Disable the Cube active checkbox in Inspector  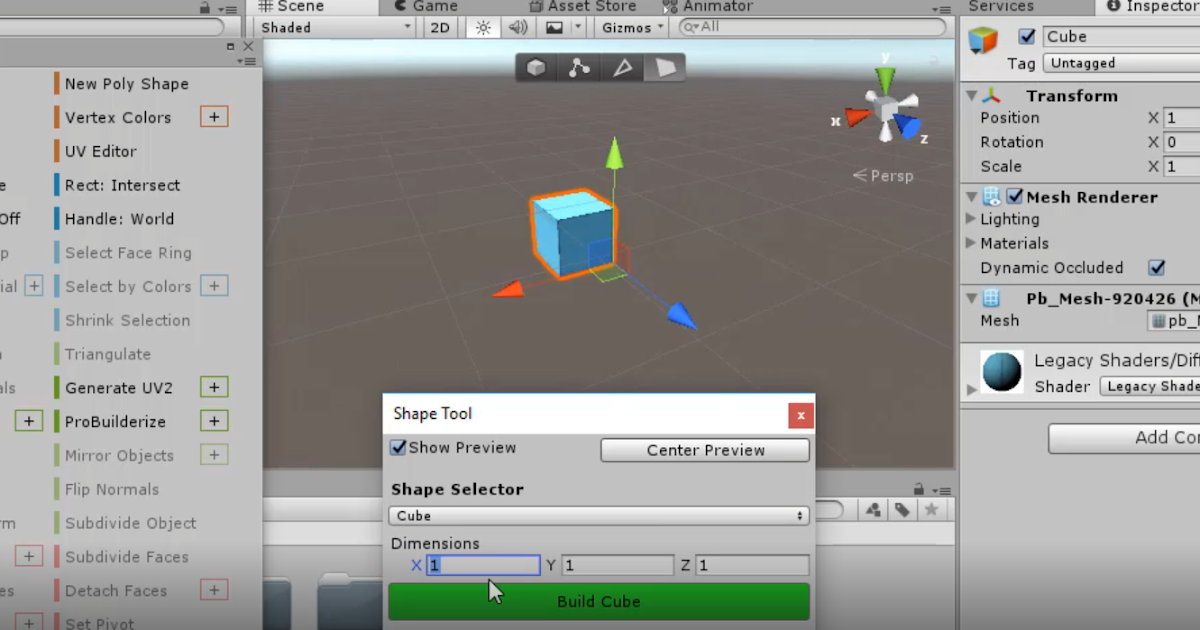click(x=1025, y=36)
